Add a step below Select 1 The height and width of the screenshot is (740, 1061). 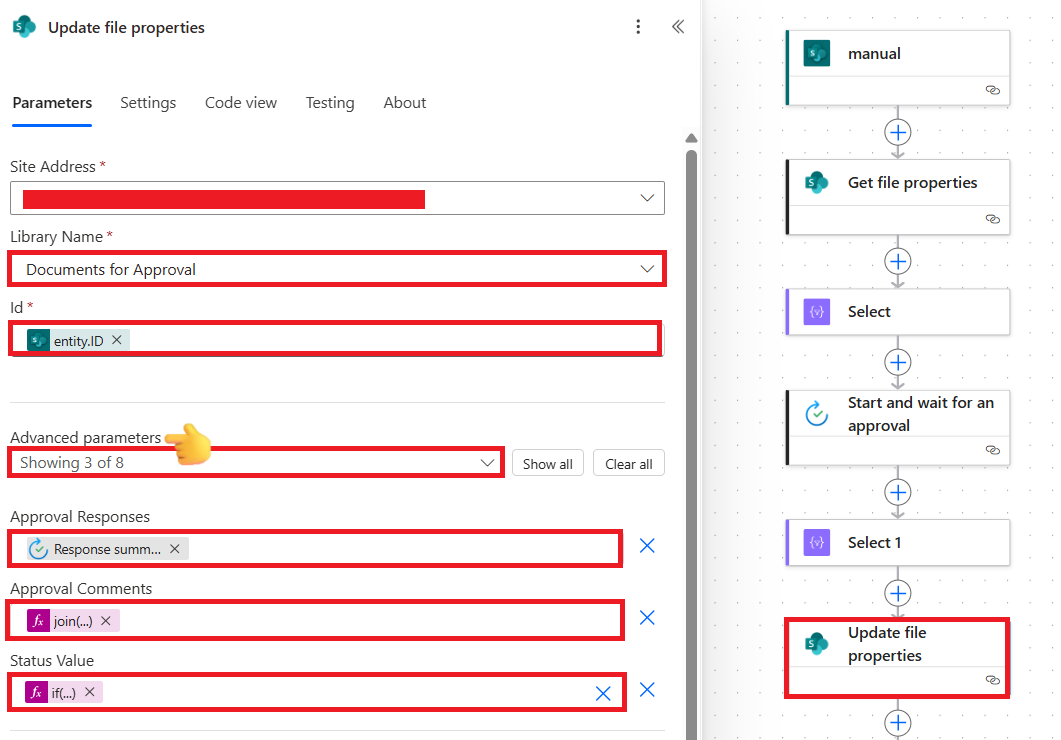tap(898, 594)
